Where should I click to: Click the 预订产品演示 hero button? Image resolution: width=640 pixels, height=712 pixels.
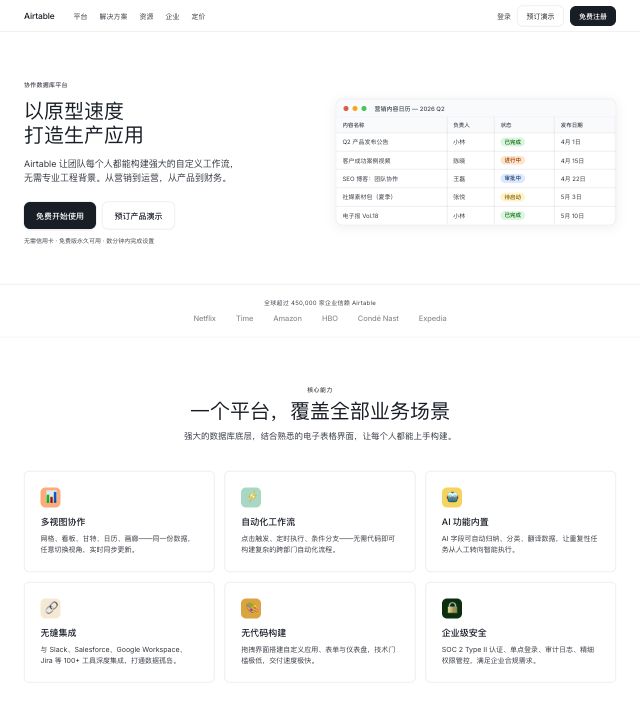click(138, 216)
